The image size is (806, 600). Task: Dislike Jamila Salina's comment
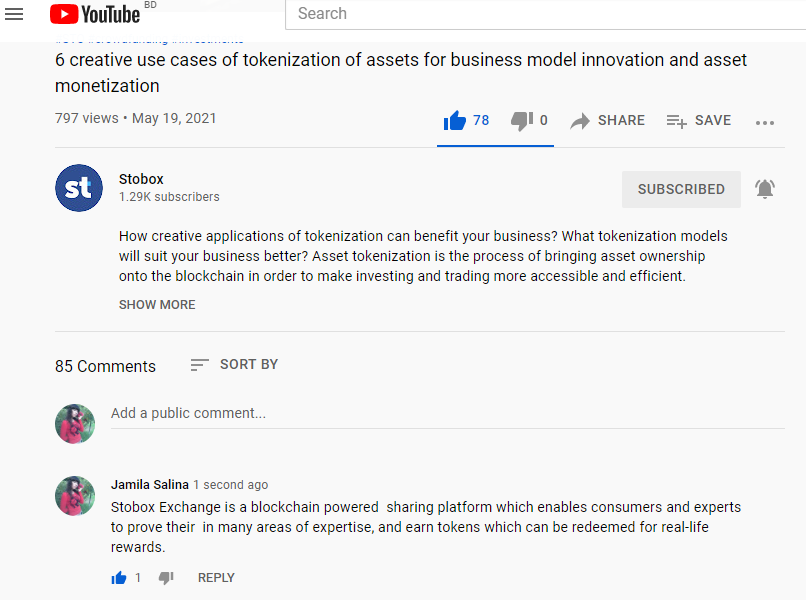tap(166, 578)
